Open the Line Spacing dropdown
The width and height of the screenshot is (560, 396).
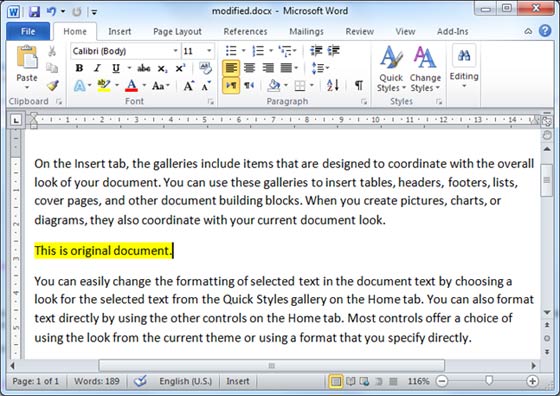coord(320,68)
